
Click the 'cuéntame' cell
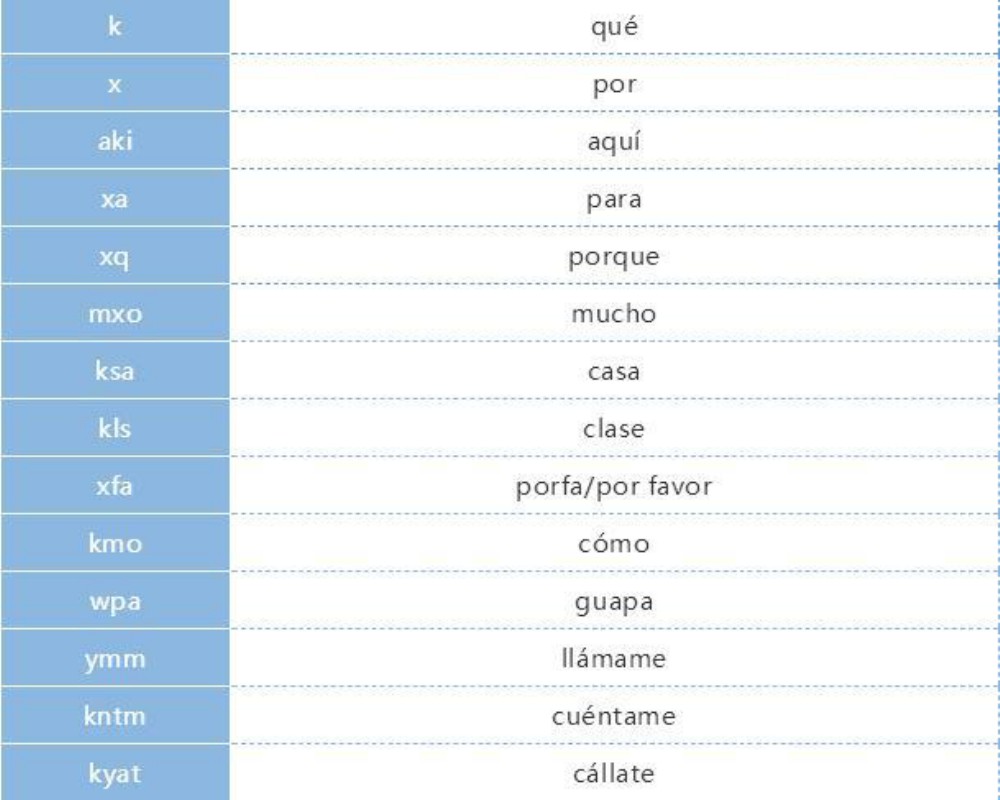click(615, 718)
